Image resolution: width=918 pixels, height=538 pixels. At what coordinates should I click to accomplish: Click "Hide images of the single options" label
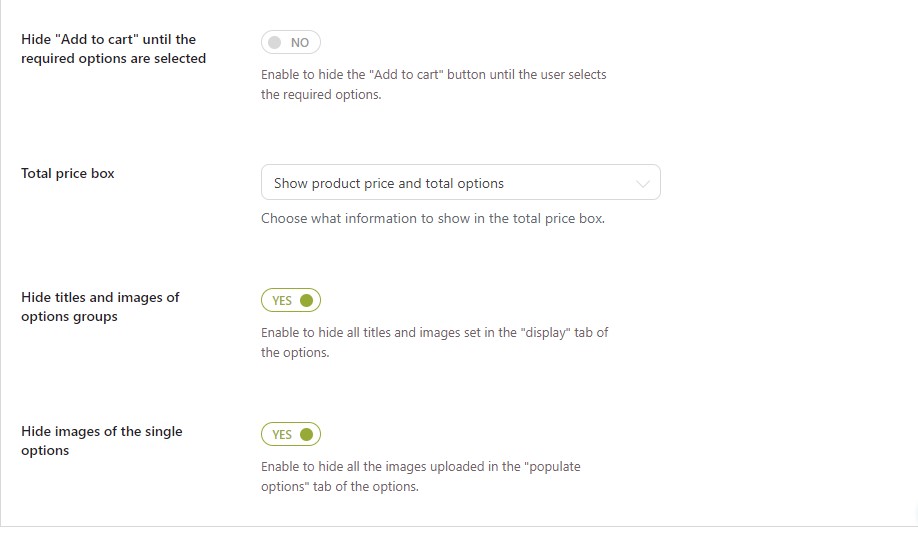pos(102,441)
